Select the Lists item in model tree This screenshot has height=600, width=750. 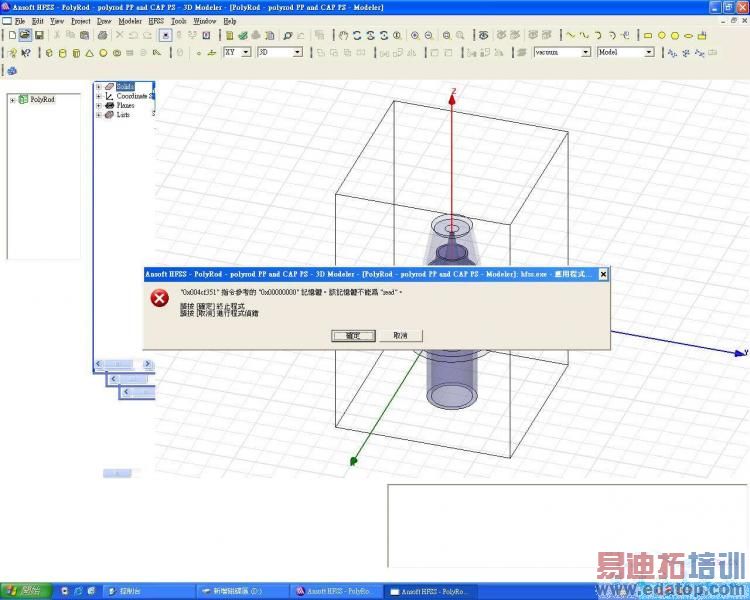tap(123, 115)
